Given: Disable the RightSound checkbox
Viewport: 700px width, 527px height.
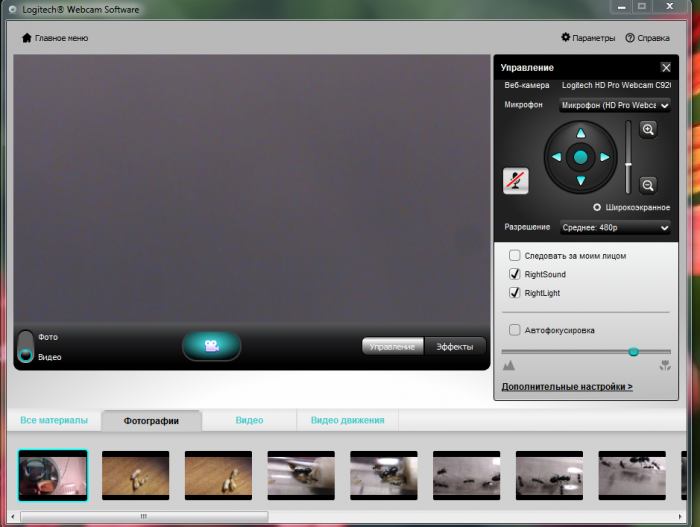Looking at the screenshot, I should click(x=514, y=274).
